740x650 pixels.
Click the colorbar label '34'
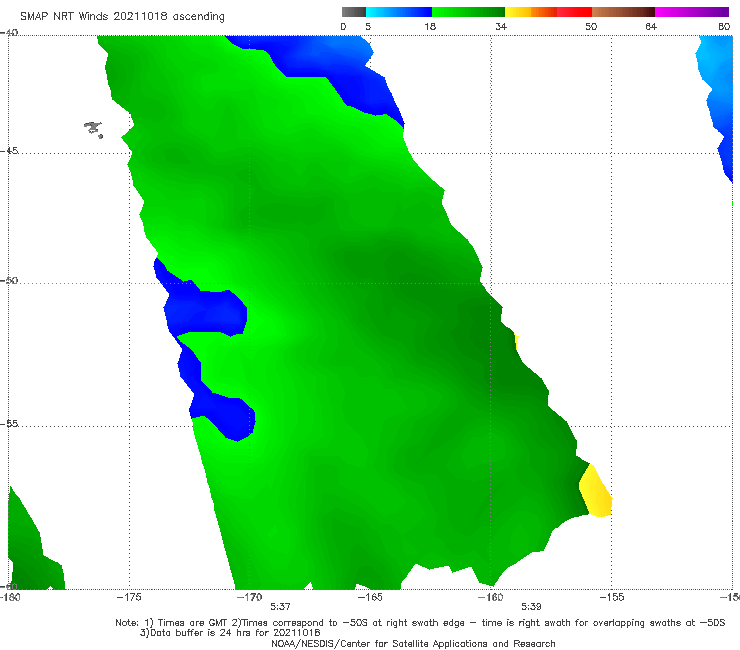click(x=501, y=27)
